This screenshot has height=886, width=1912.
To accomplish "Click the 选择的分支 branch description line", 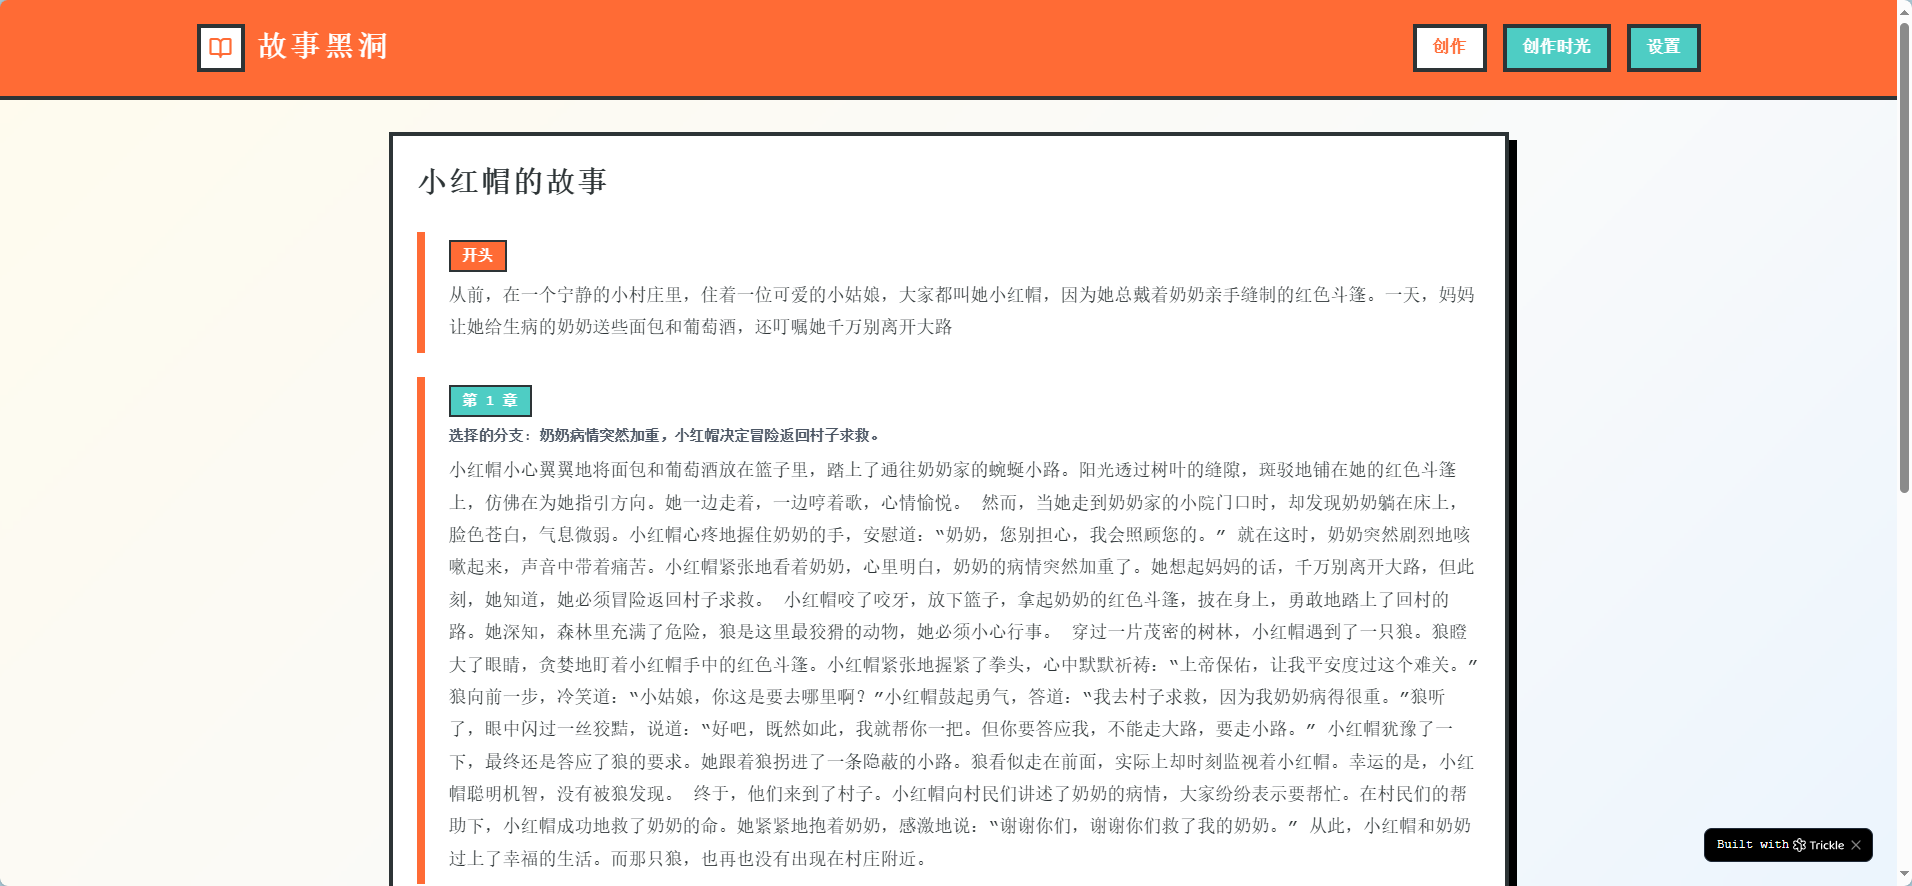I will point(665,435).
